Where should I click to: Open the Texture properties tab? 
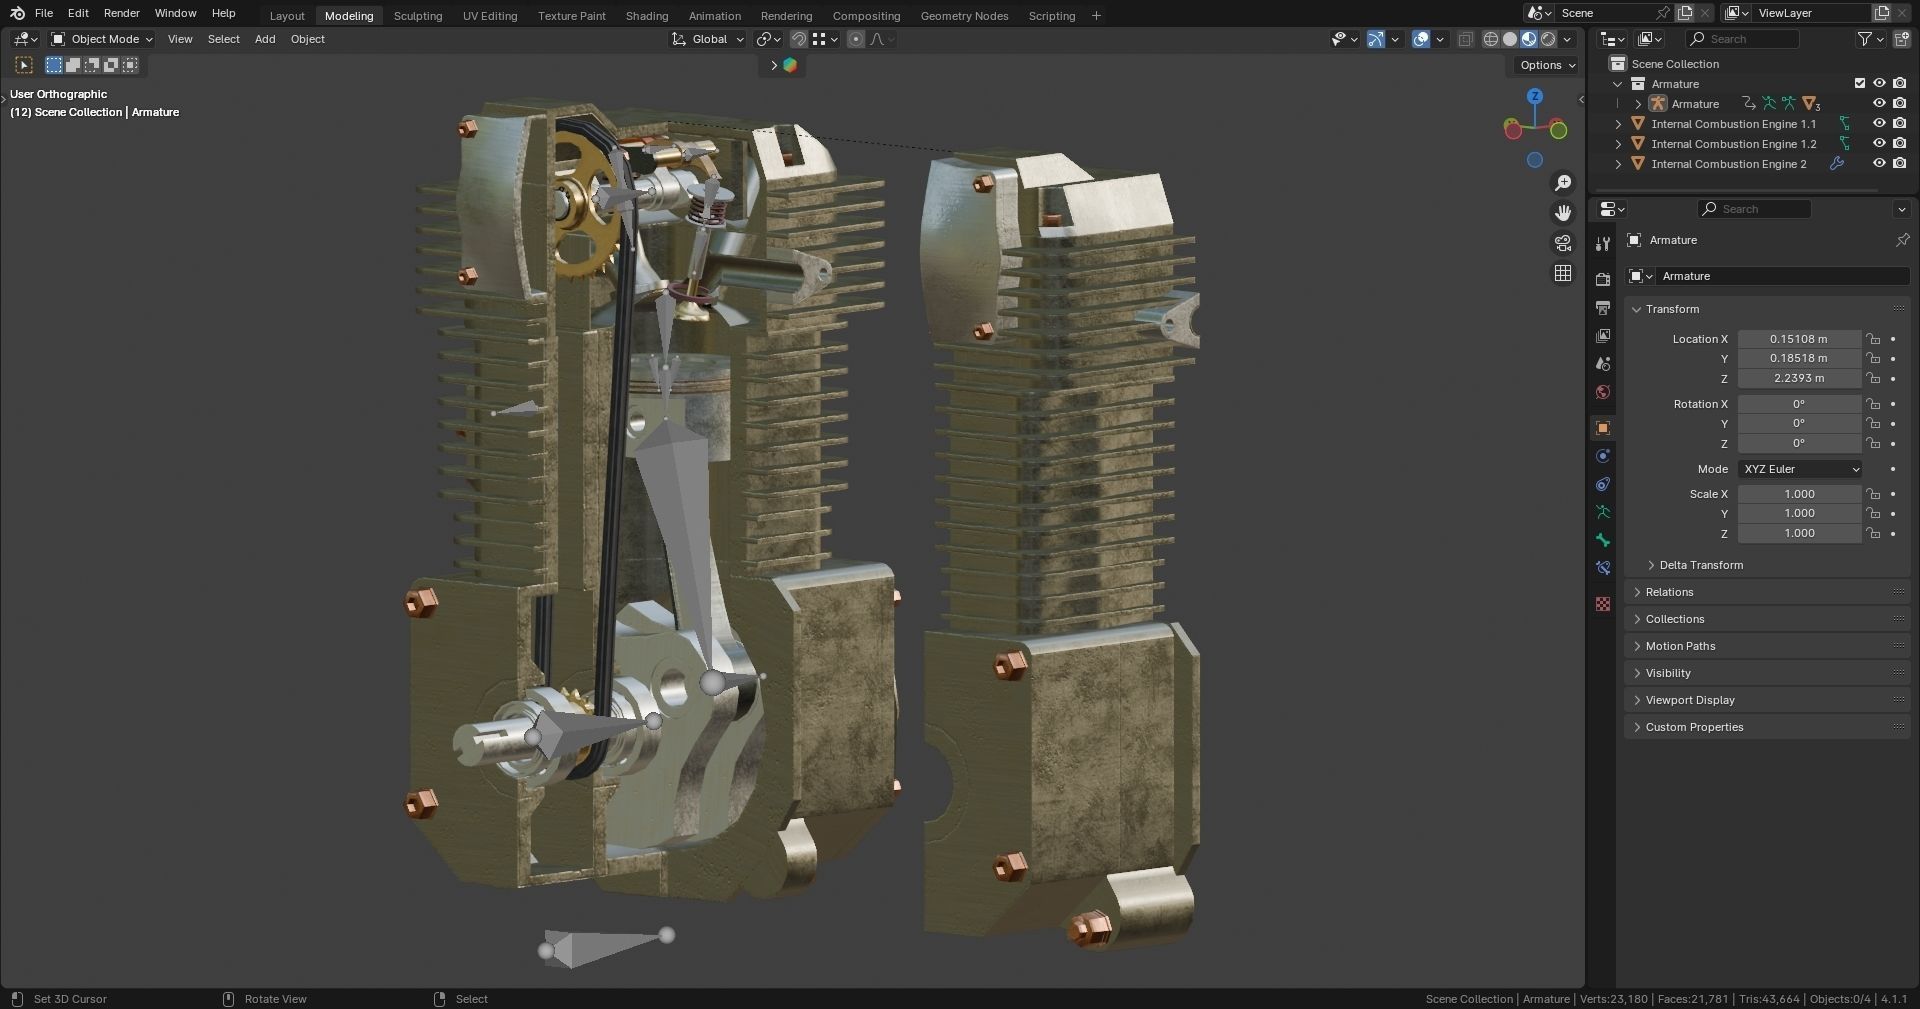[1603, 604]
